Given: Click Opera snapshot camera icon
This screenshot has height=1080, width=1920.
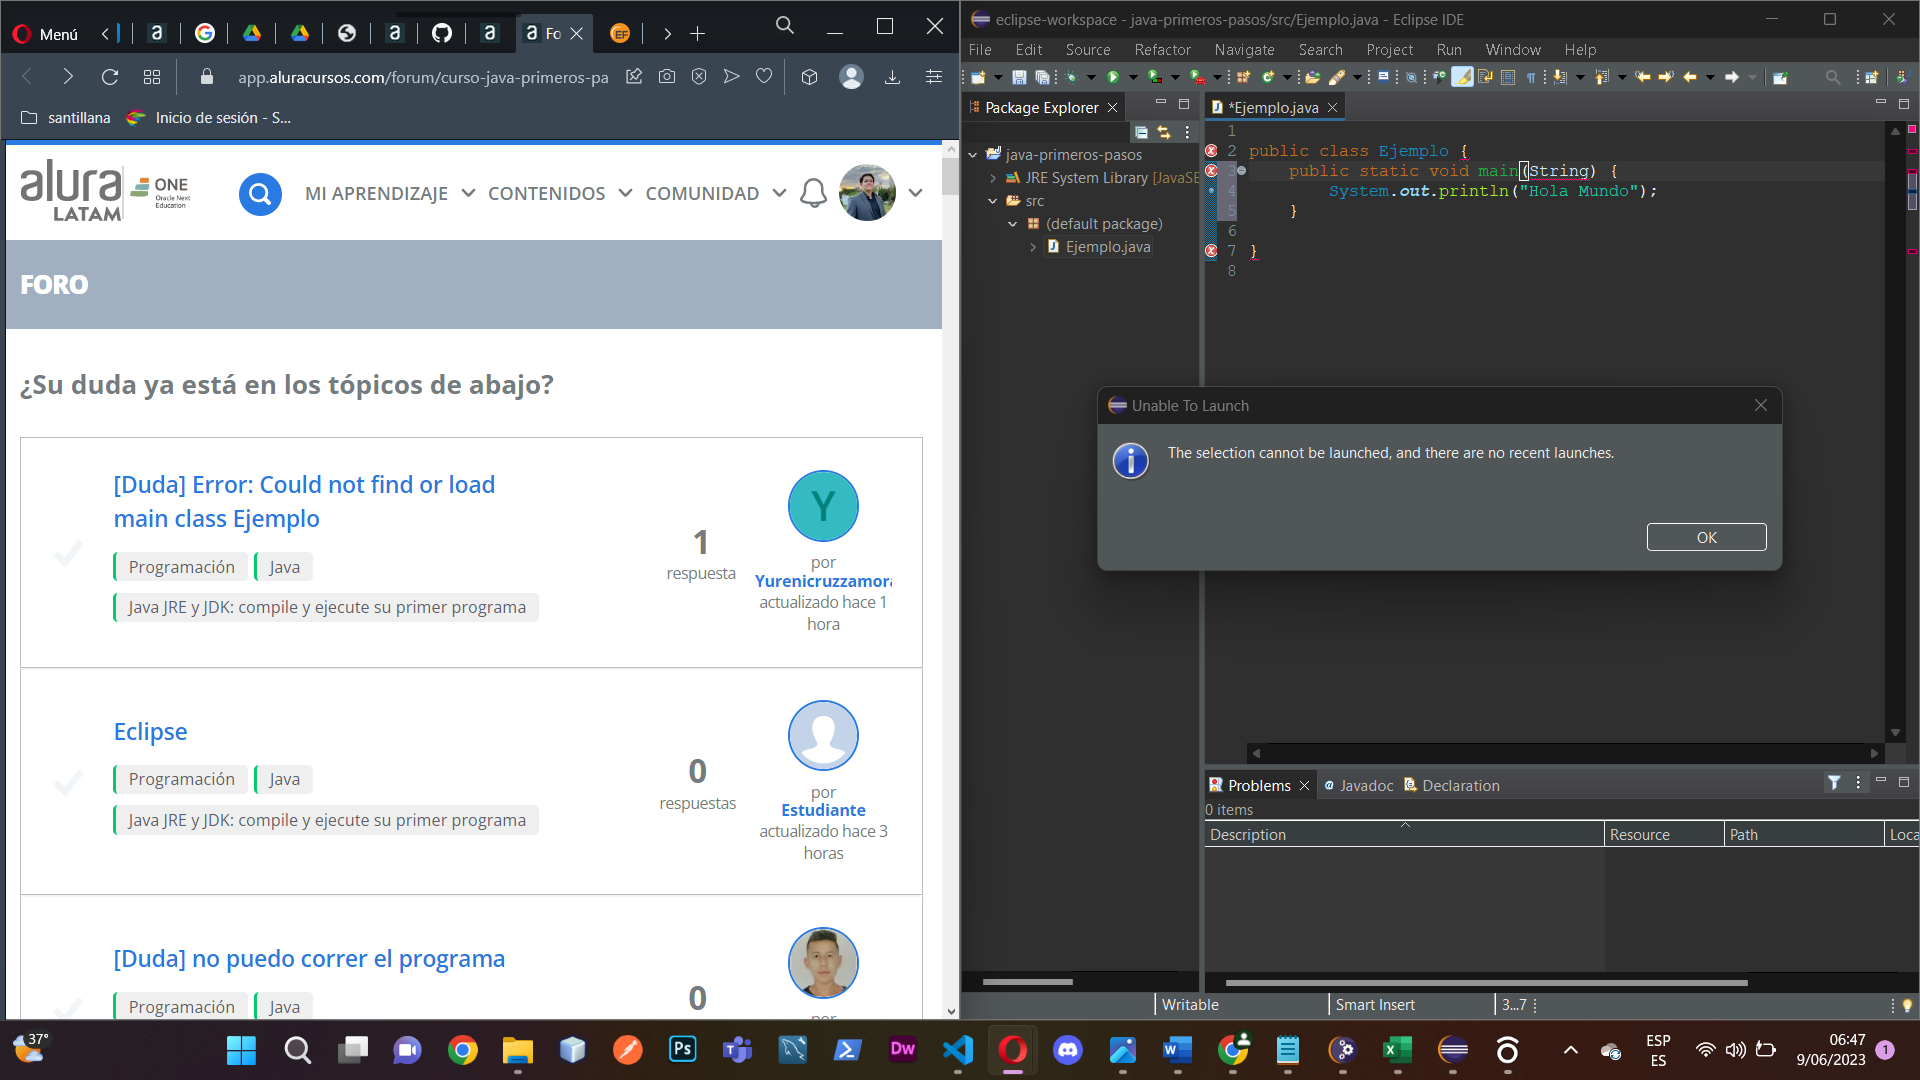Looking at the screenshot, I should (x=667, y=76).
